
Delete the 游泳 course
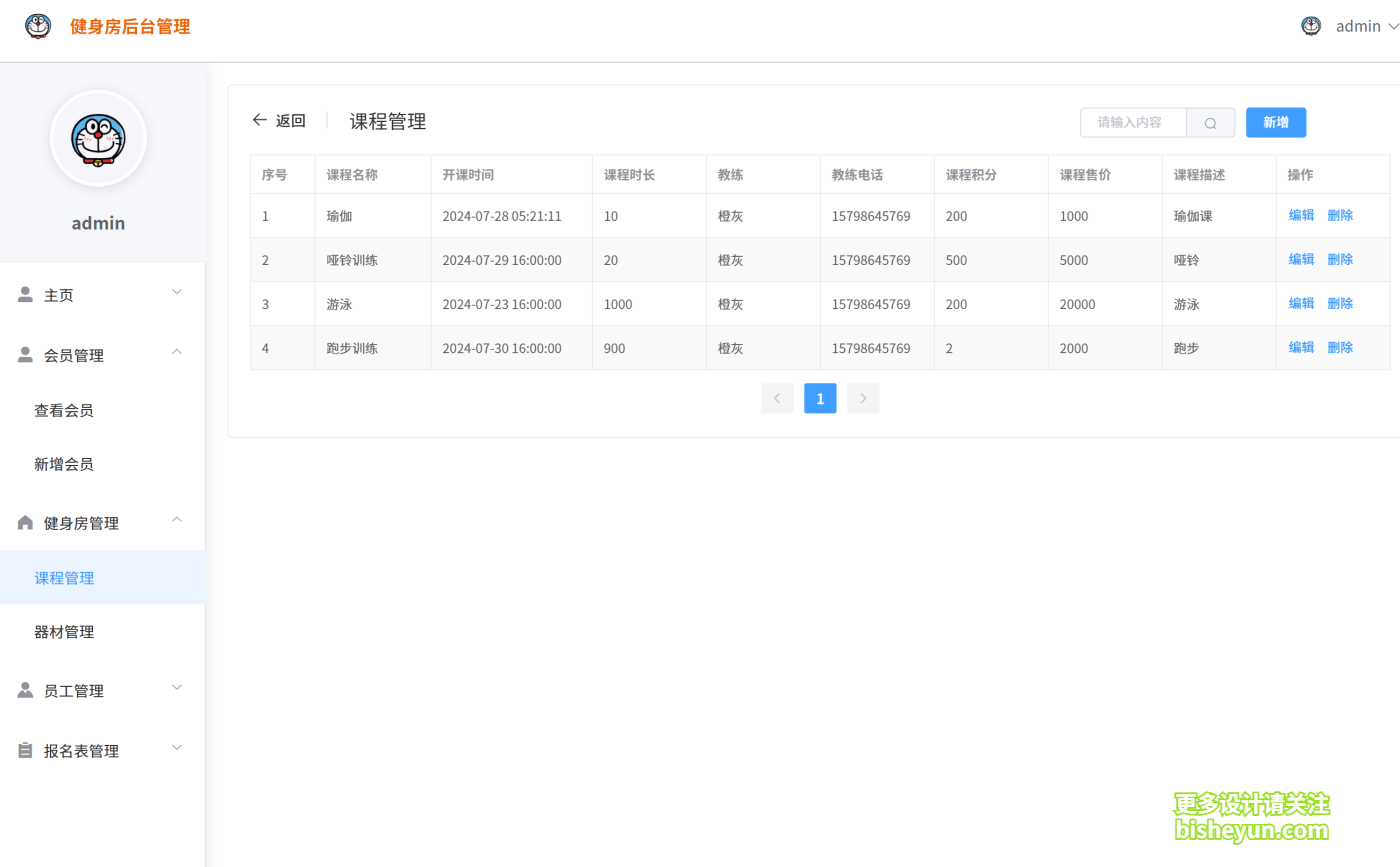coord(1339,303)
